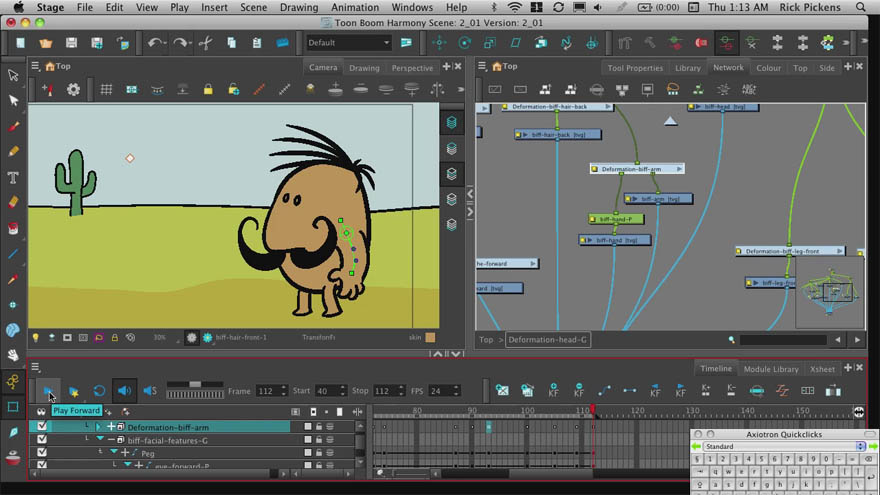This screenshot has width=880, height=495.
Task: Click the yellow lock icon in Camera toolbar
Action: (208, 89)
